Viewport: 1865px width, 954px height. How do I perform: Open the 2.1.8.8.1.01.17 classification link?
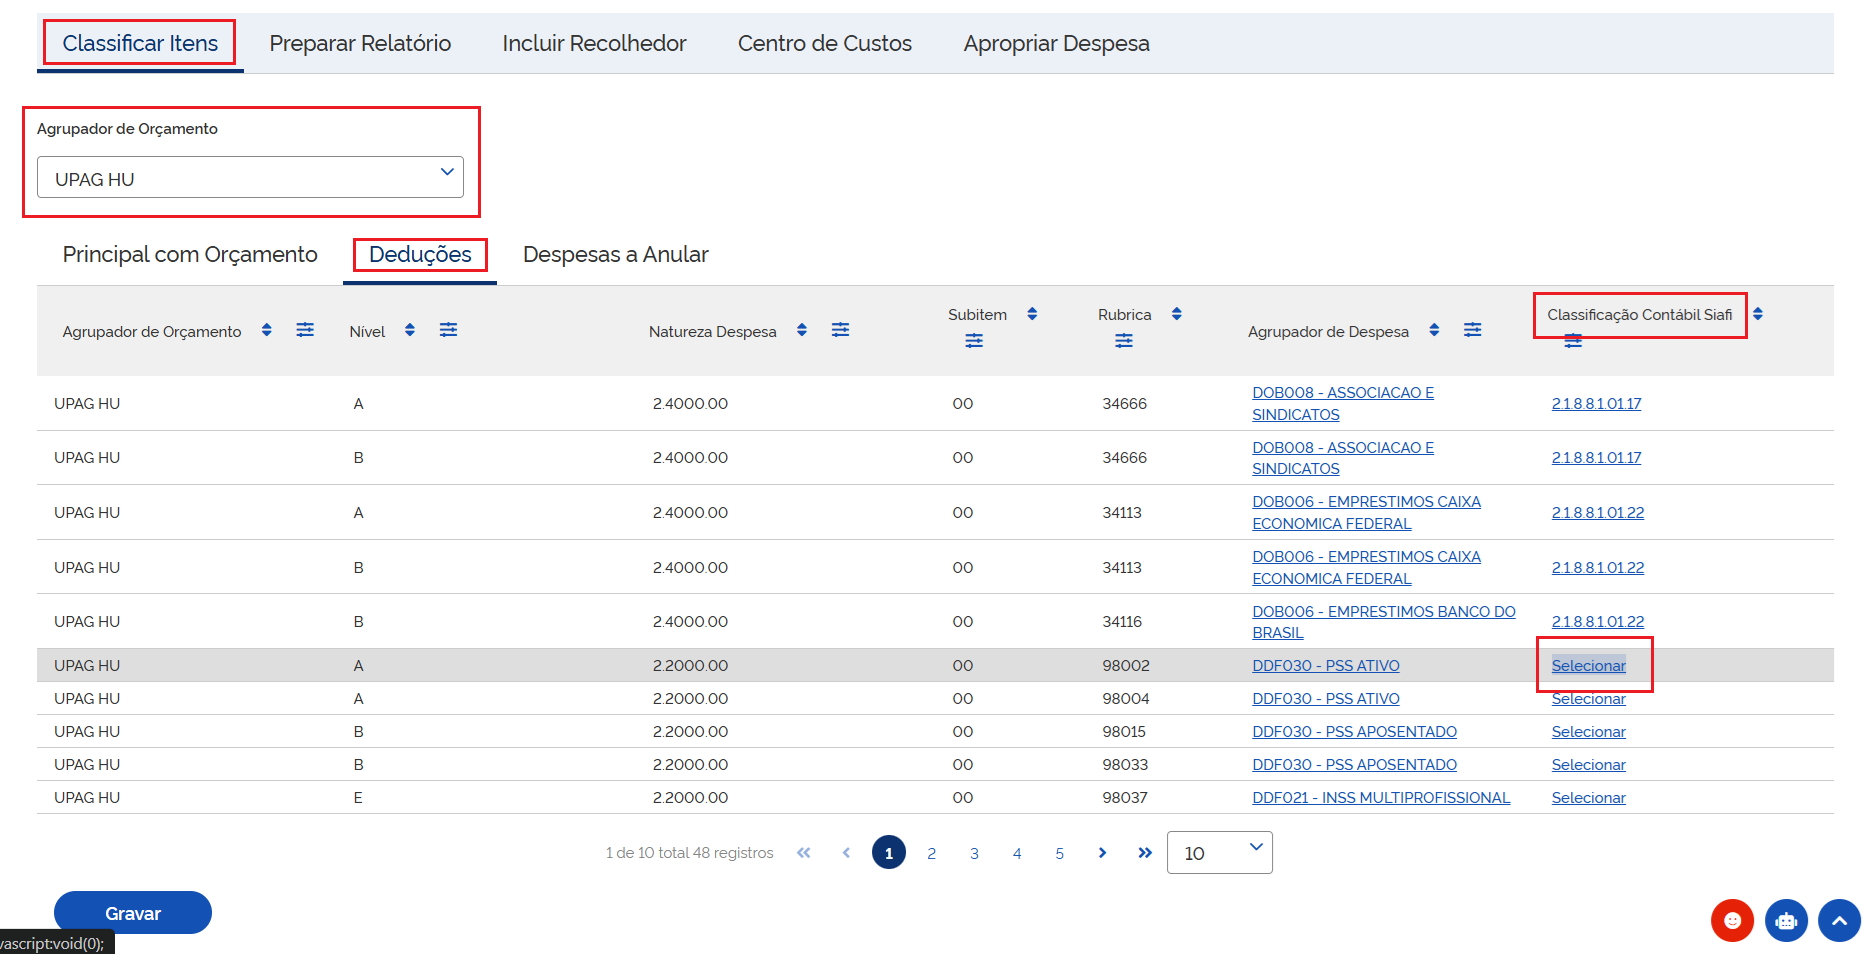click(x=1596, y=403)
